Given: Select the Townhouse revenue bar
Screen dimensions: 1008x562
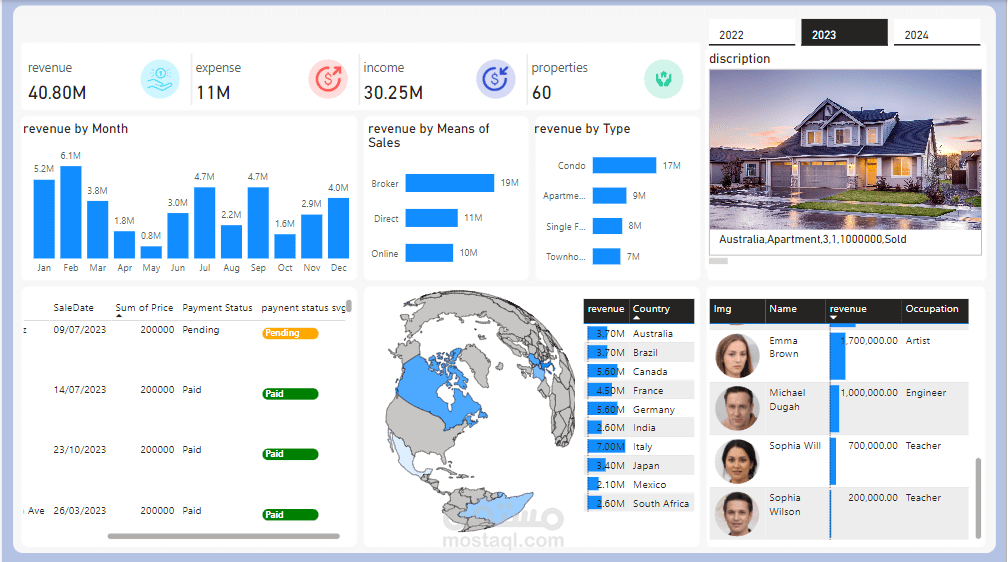Looking at the screenshot, I should point(606,256).
